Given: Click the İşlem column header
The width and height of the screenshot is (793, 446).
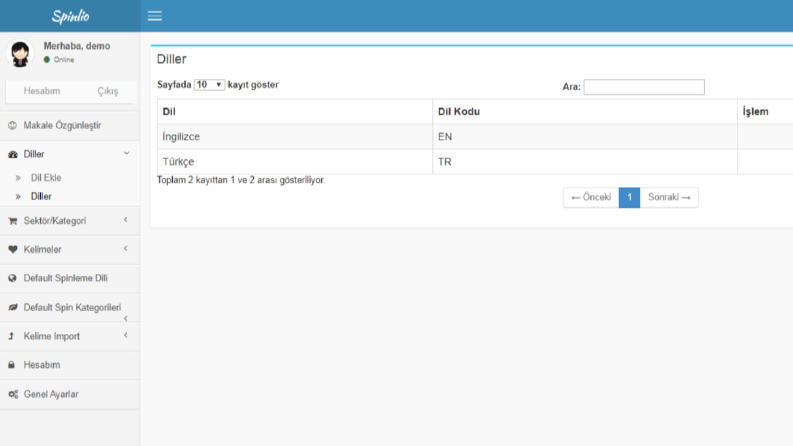Looking at the screenshot, I should pos(765,112).
